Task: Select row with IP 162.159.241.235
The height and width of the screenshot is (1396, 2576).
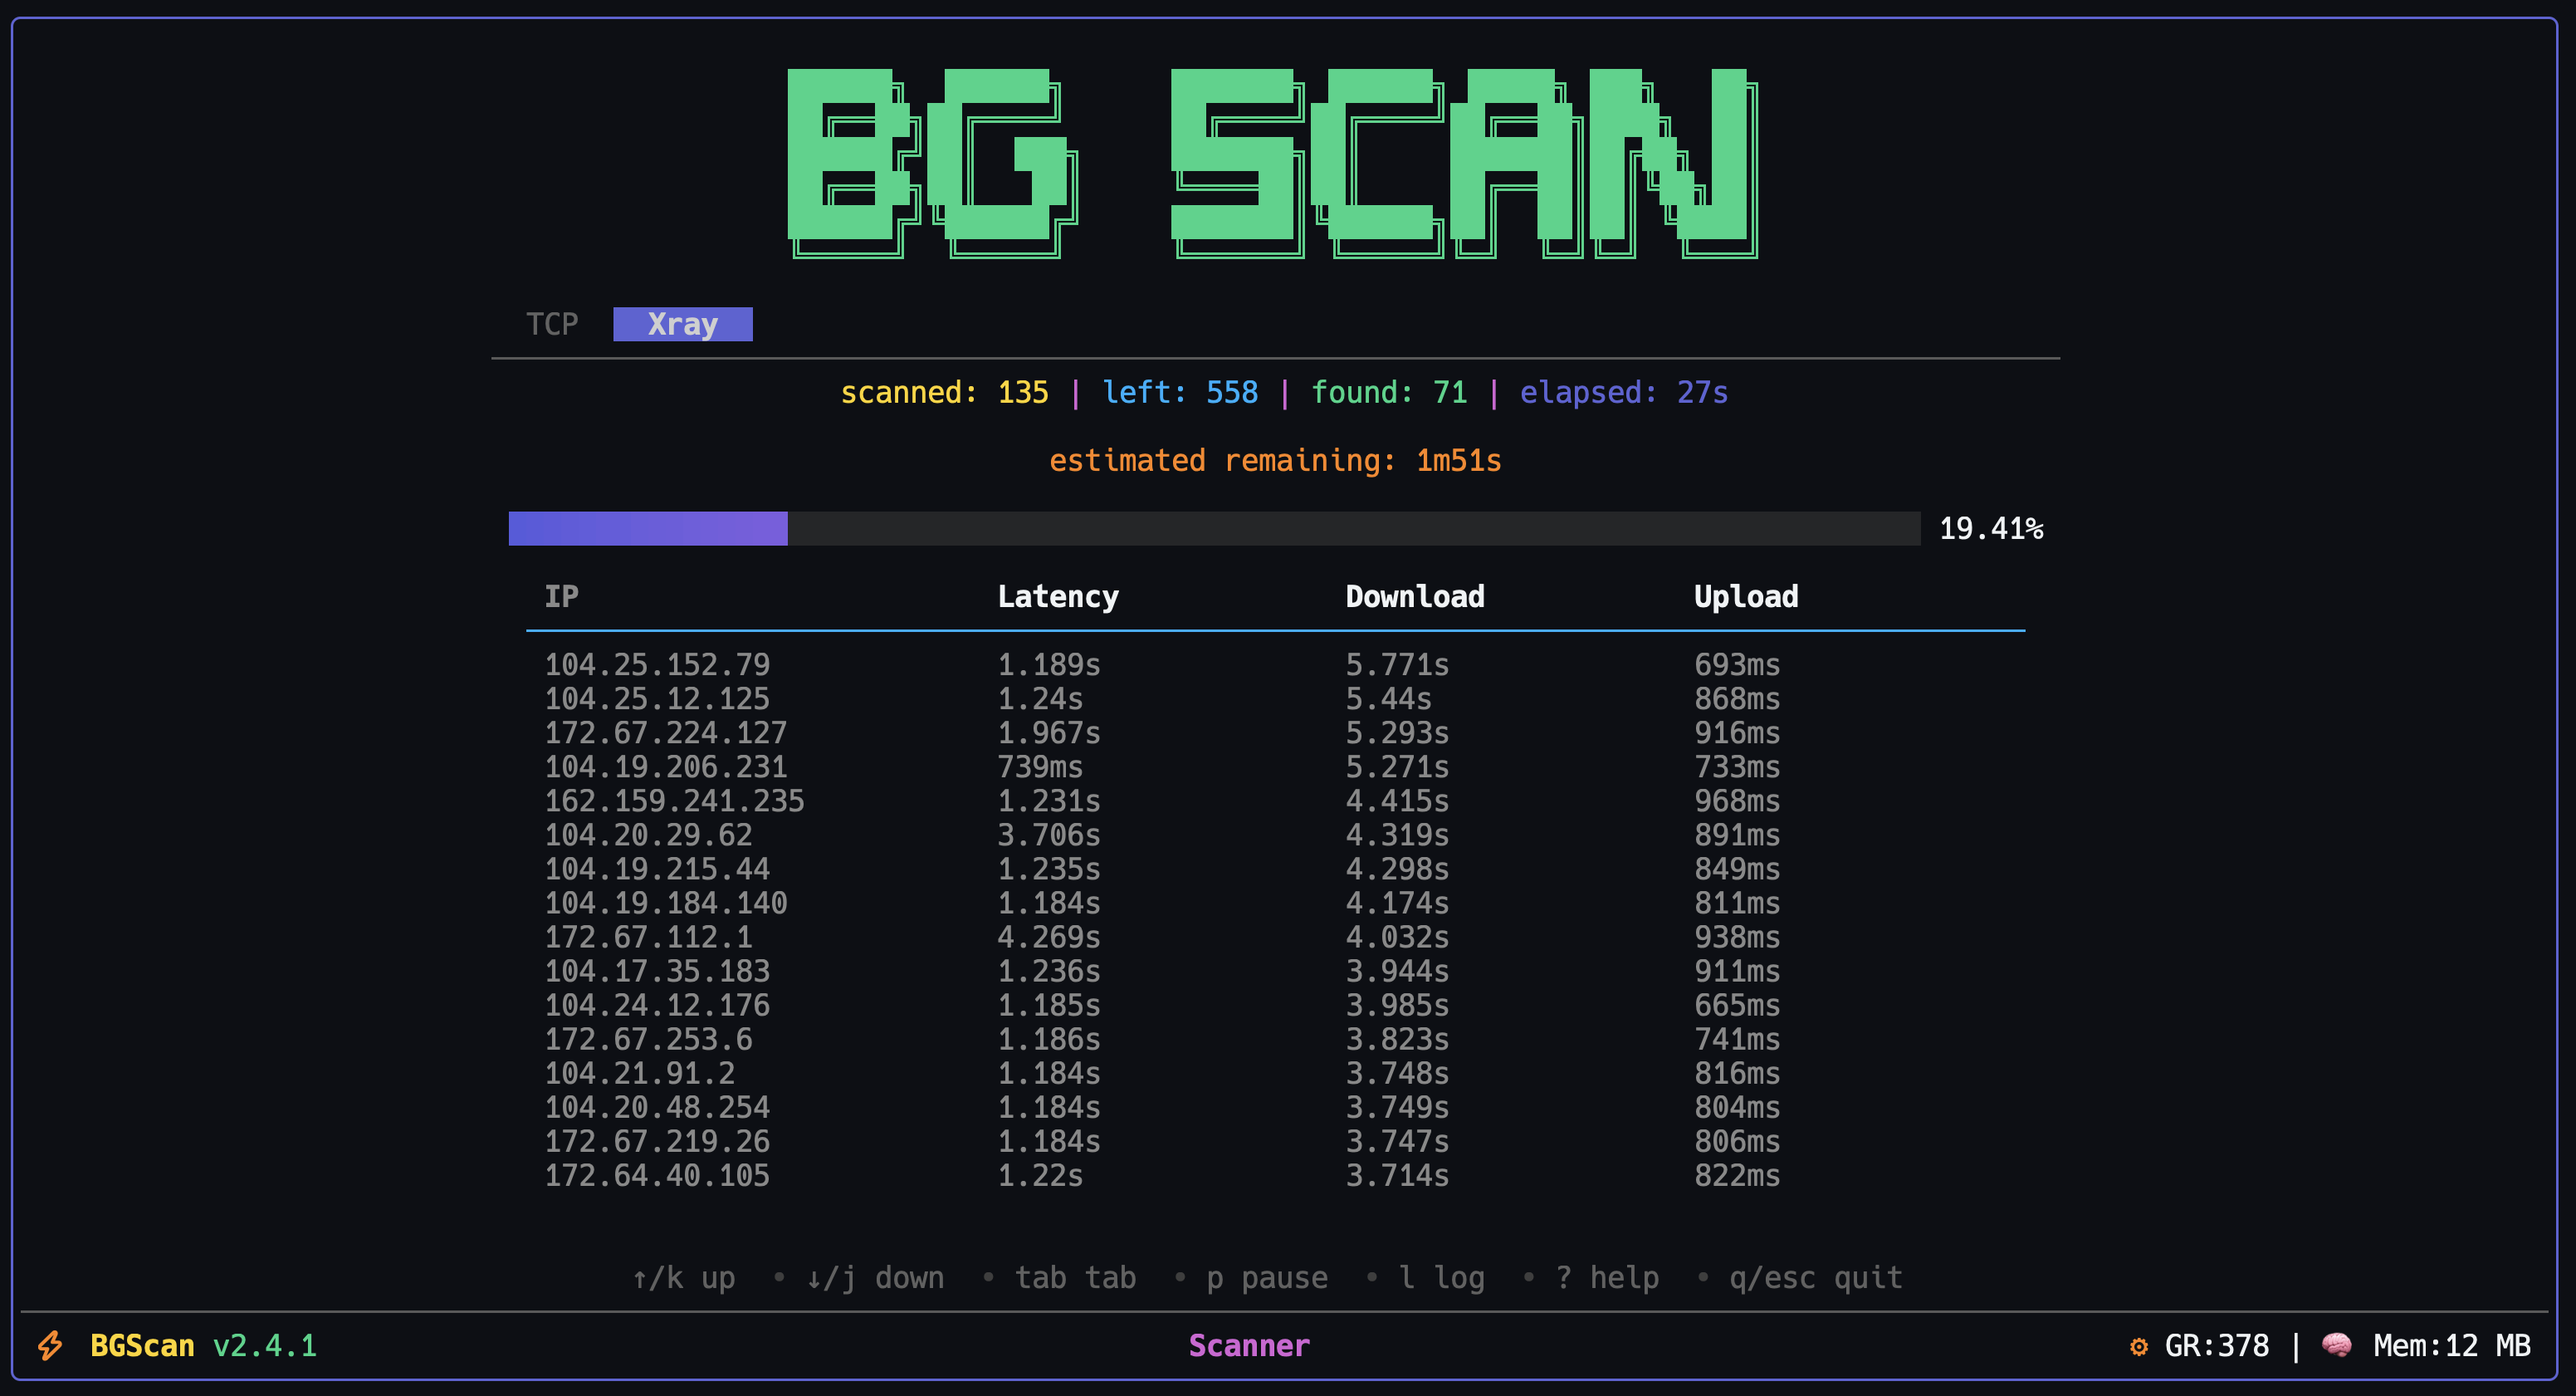Action: (x=1275, y=800)
